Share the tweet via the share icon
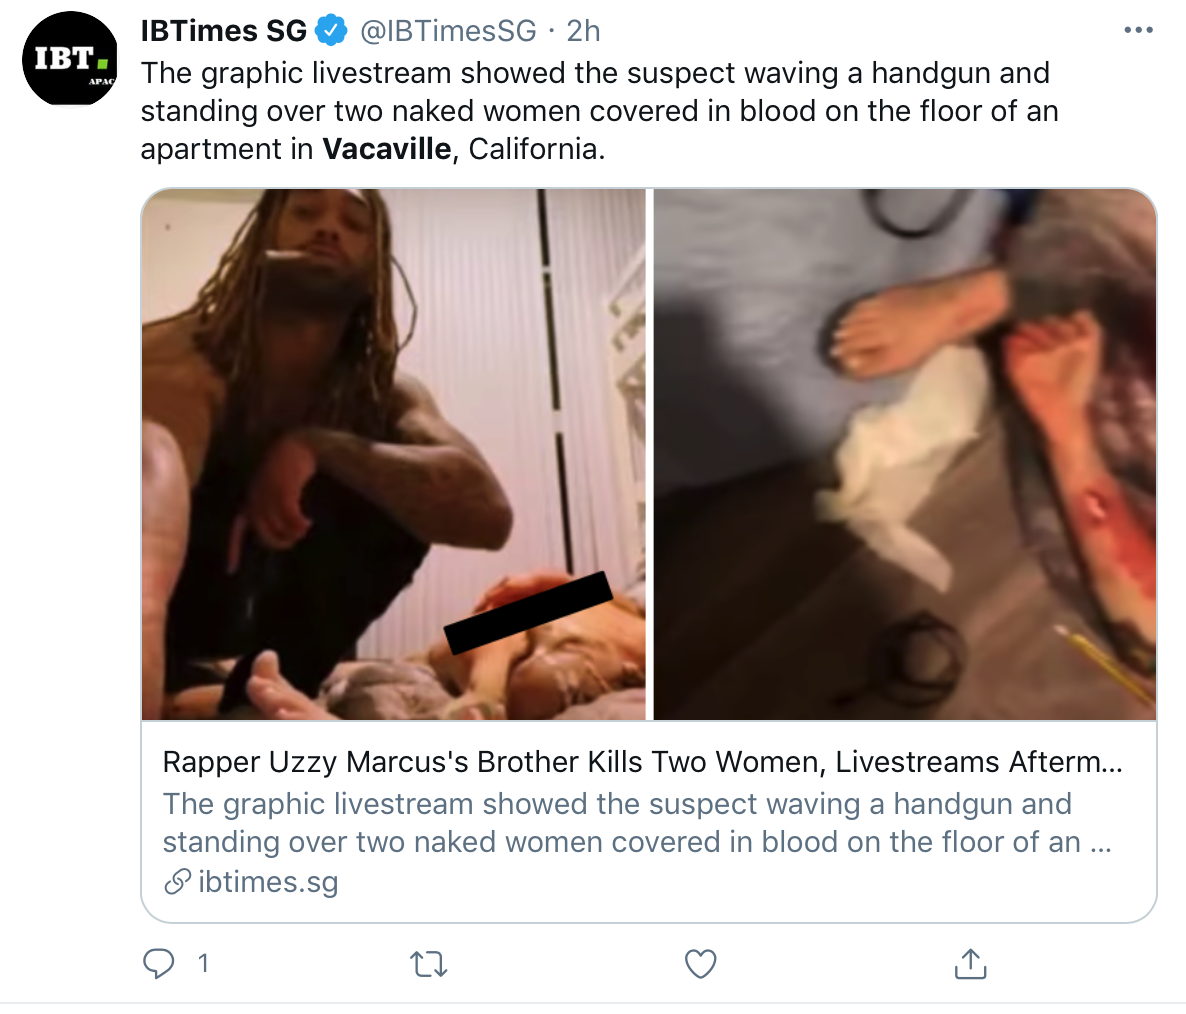This screenshot has height=1014, width=1186. [970, 964]
